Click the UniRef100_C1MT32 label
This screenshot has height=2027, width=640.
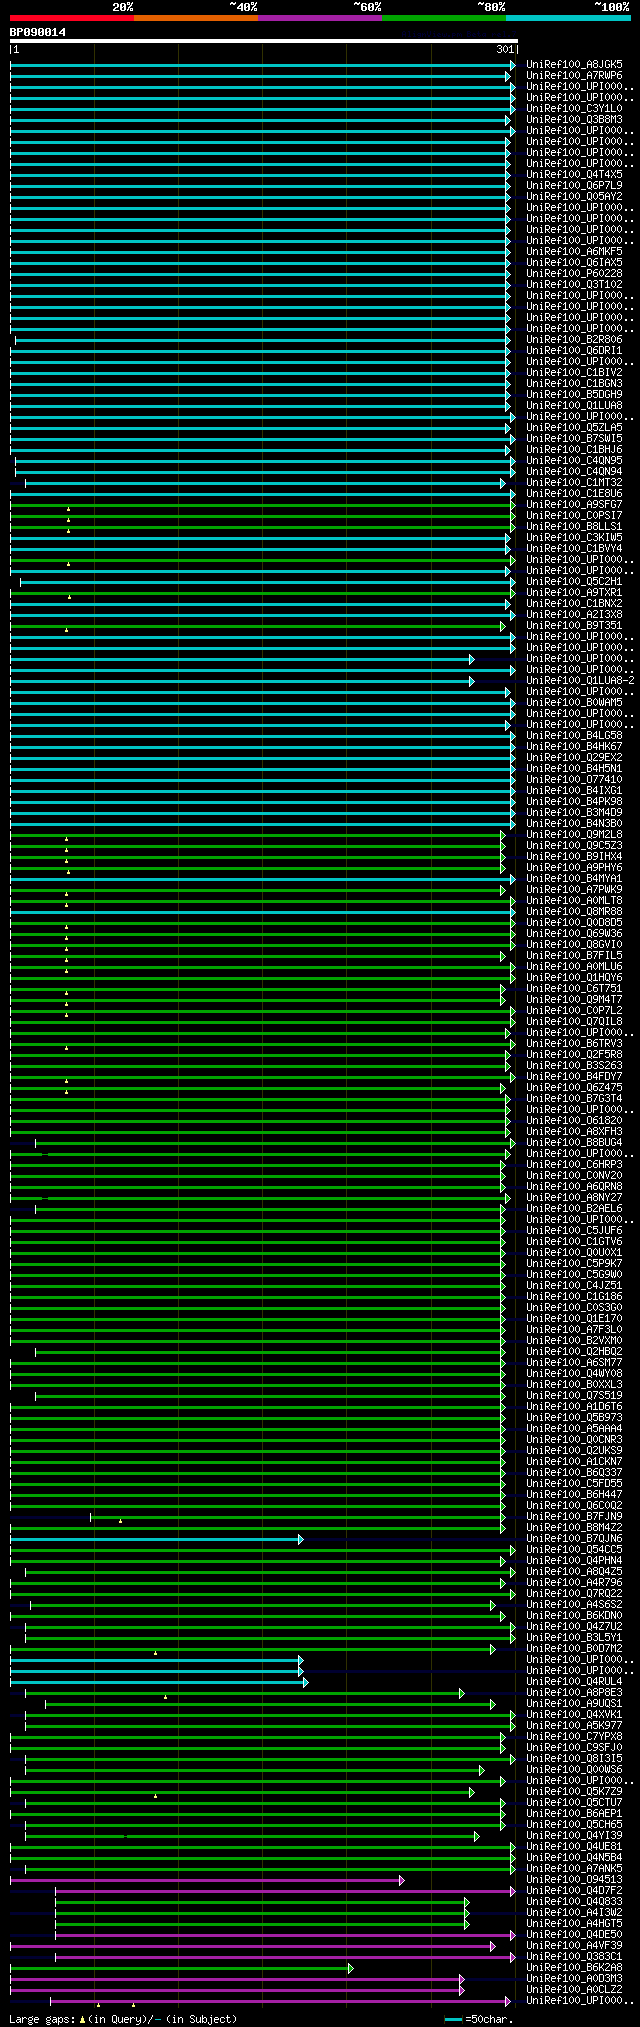(574, 482)
